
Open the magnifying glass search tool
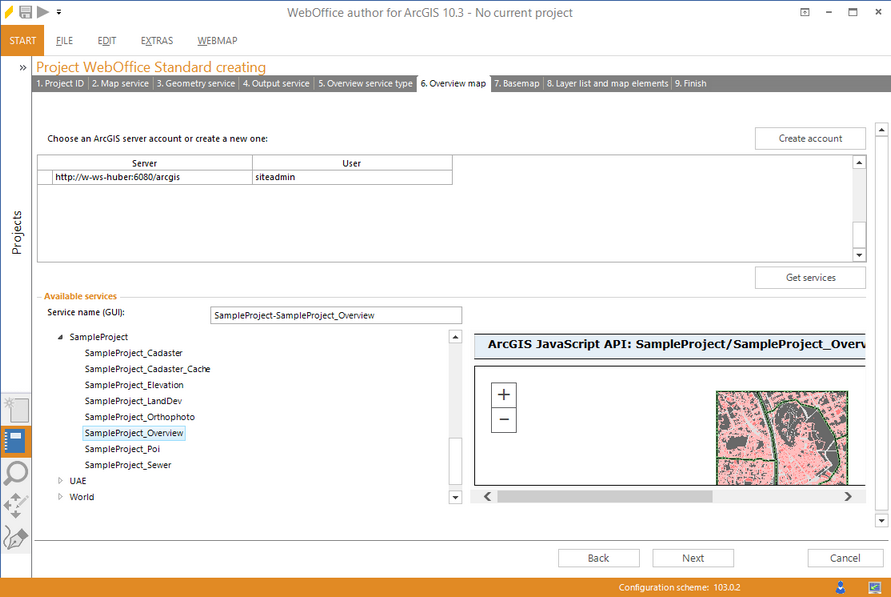tap(16, 474)
